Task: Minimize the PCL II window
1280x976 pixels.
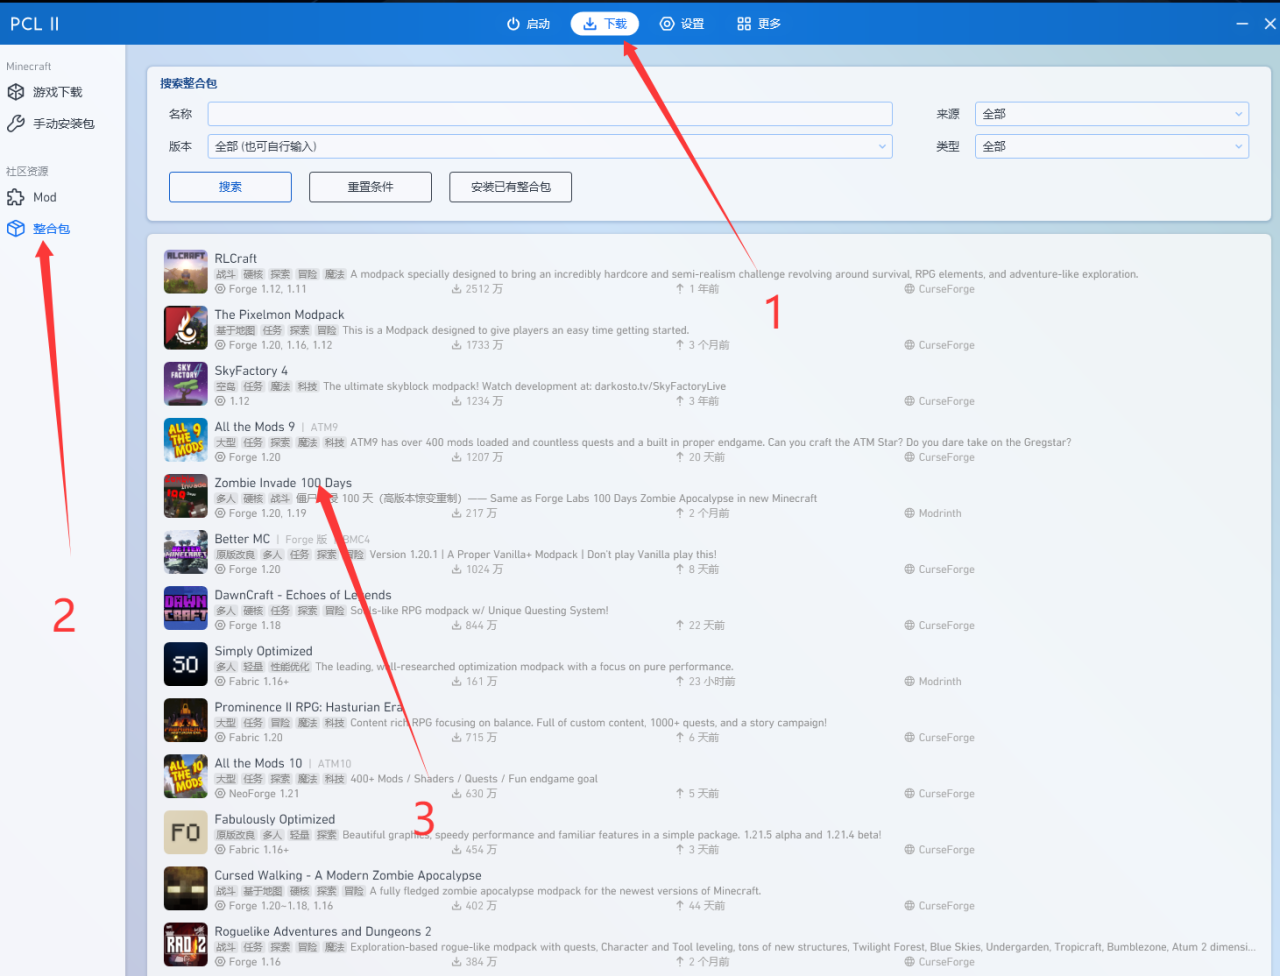Action: (x=1242, y=24)
